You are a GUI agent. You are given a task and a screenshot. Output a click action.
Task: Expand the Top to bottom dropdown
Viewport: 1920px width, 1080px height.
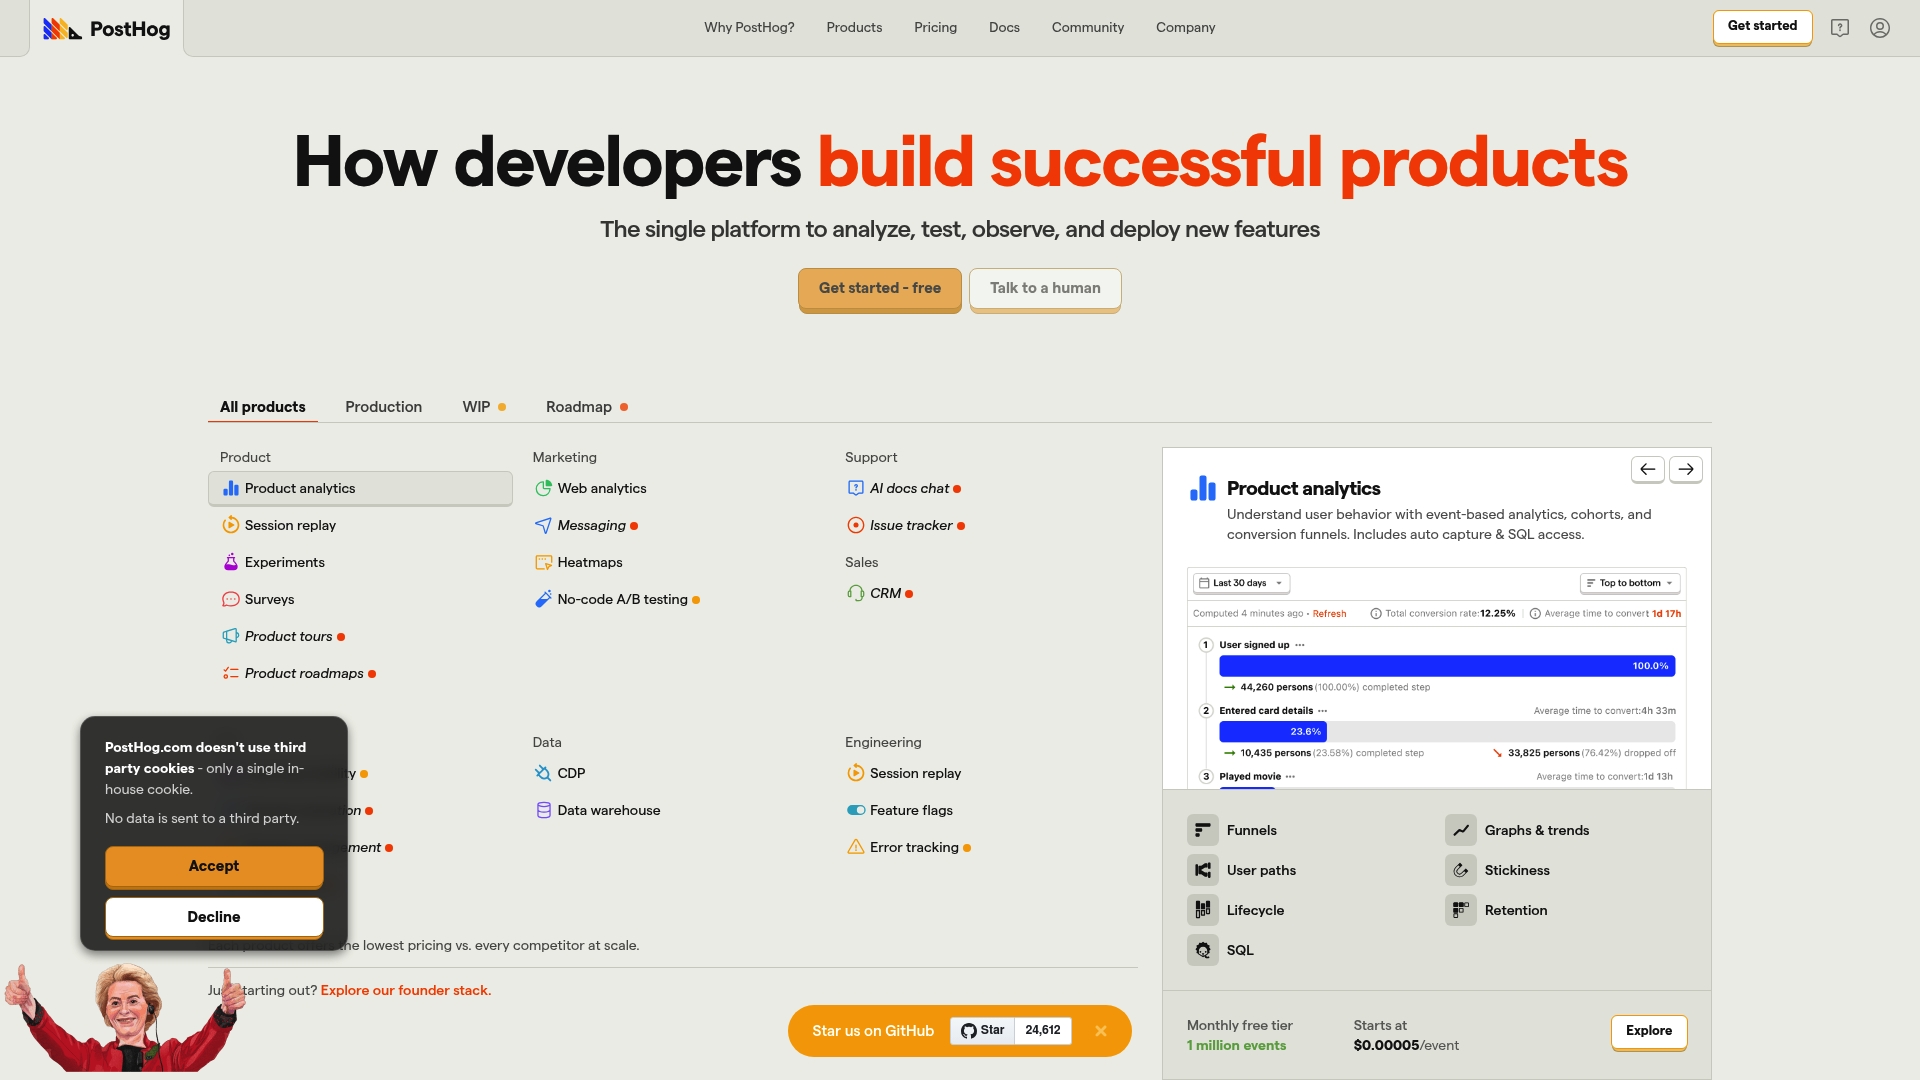pyautogui.click(x=1631, y=583)
